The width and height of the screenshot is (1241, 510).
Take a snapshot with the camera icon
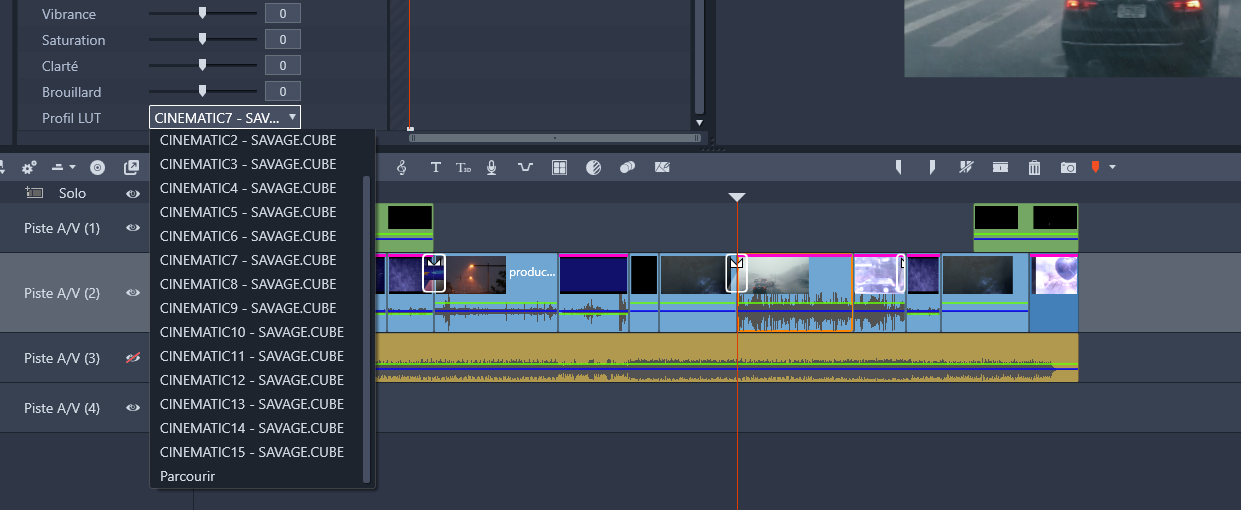[x=1068, y=168]
